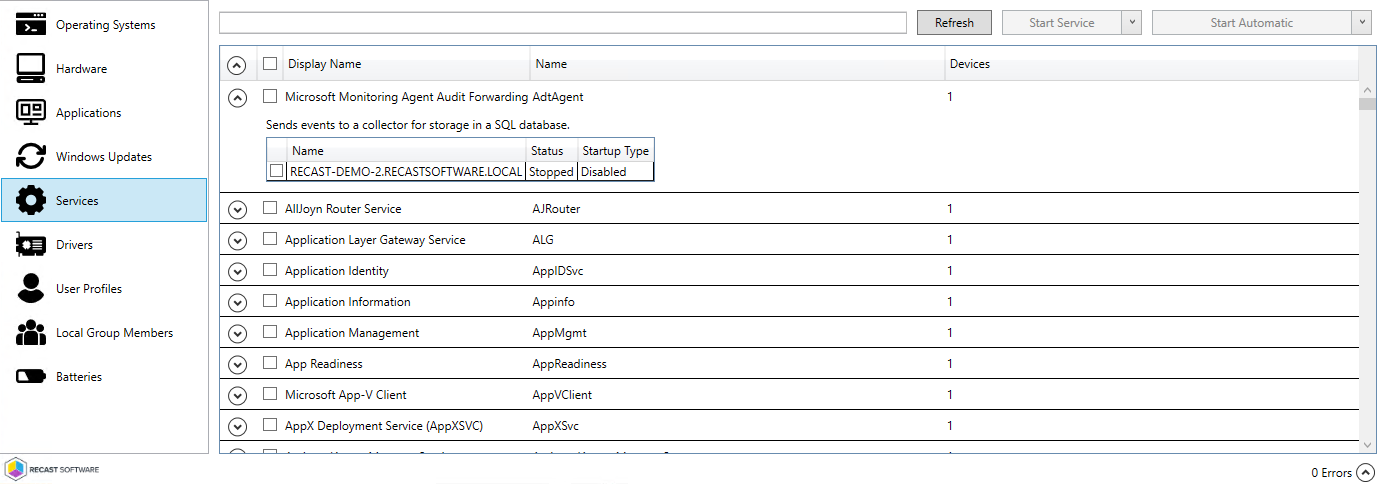Click scrollbar down arrow of services list

pyautogui.click(x=1367, y=444)
